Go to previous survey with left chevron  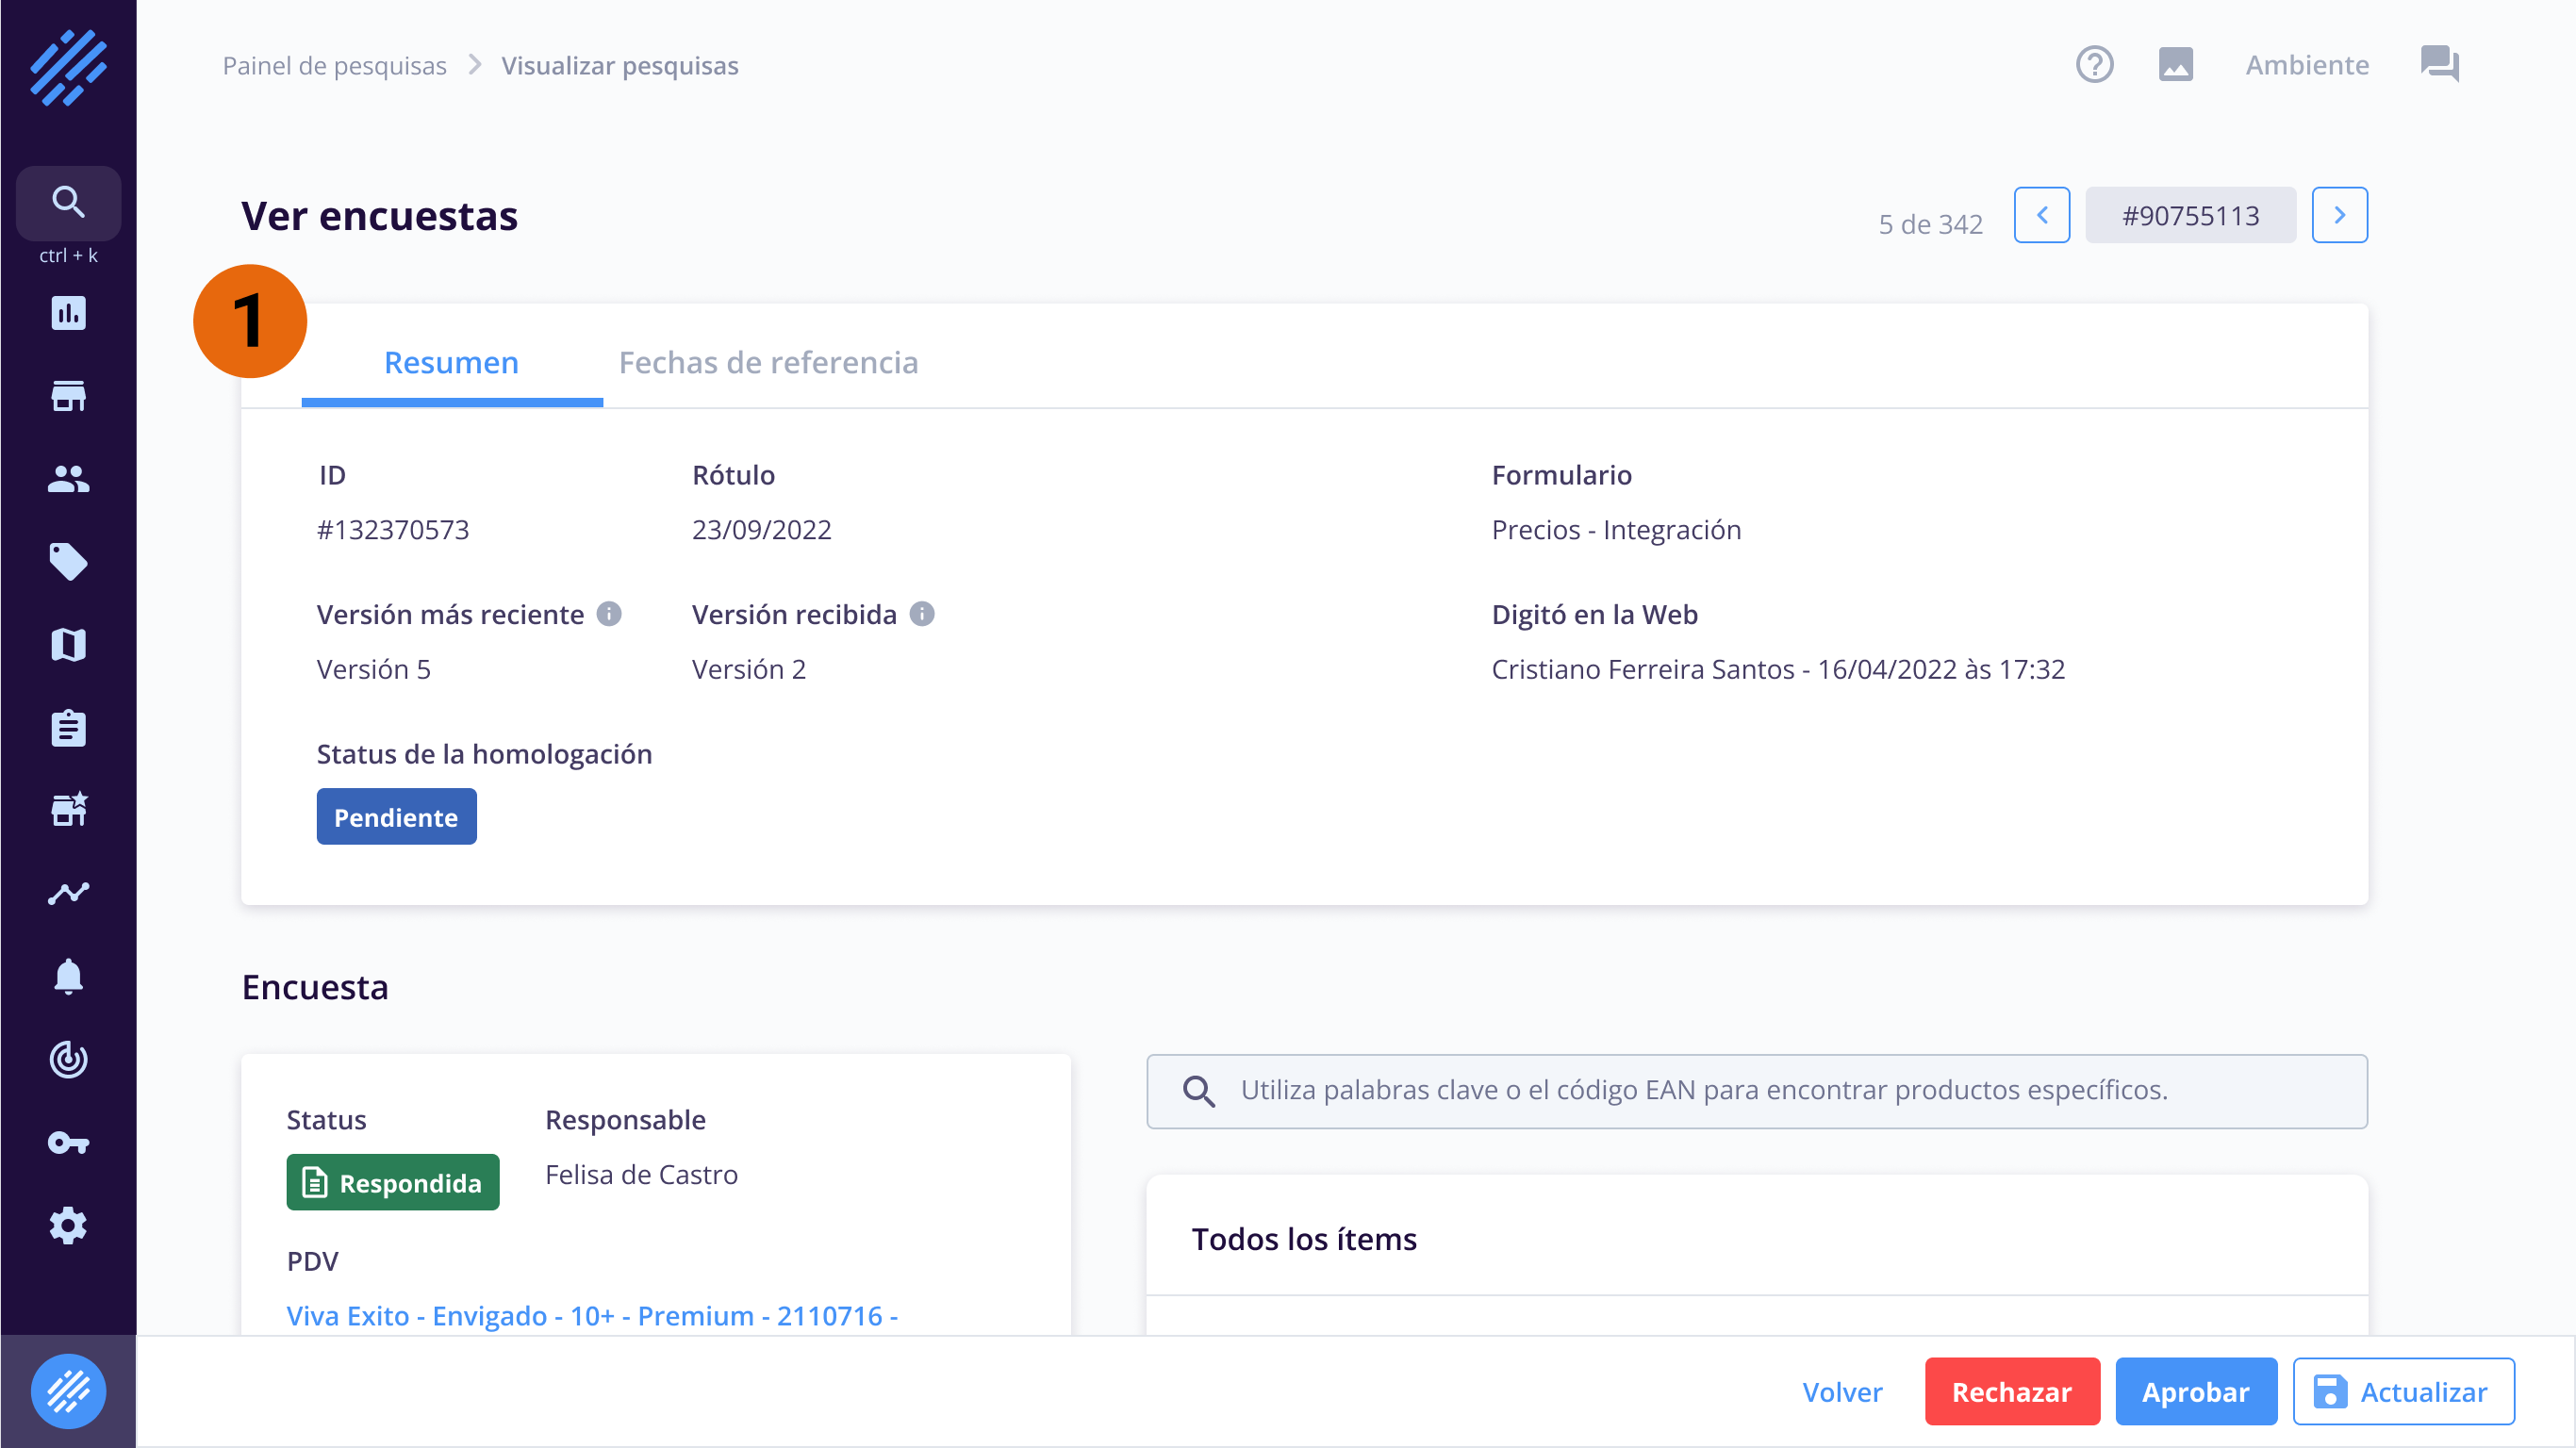click(x=2041, y=215)
